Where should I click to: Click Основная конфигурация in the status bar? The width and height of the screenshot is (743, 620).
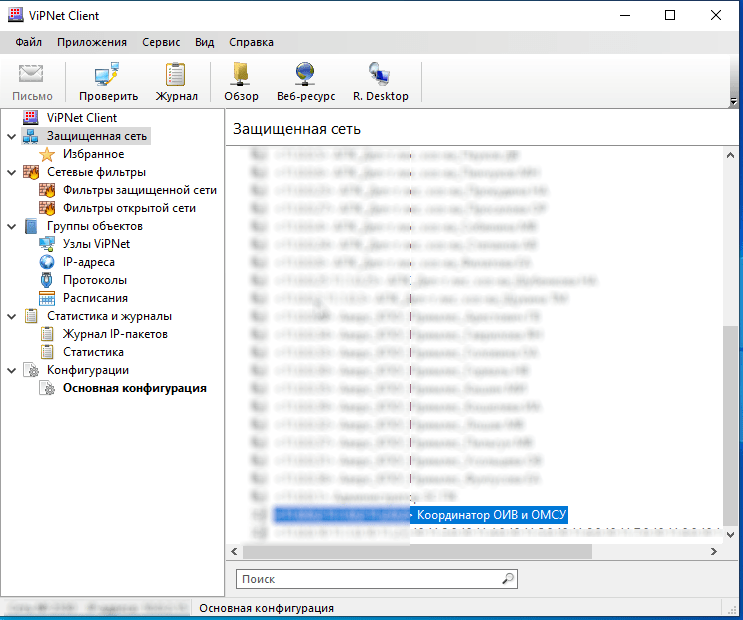[266, 608]
